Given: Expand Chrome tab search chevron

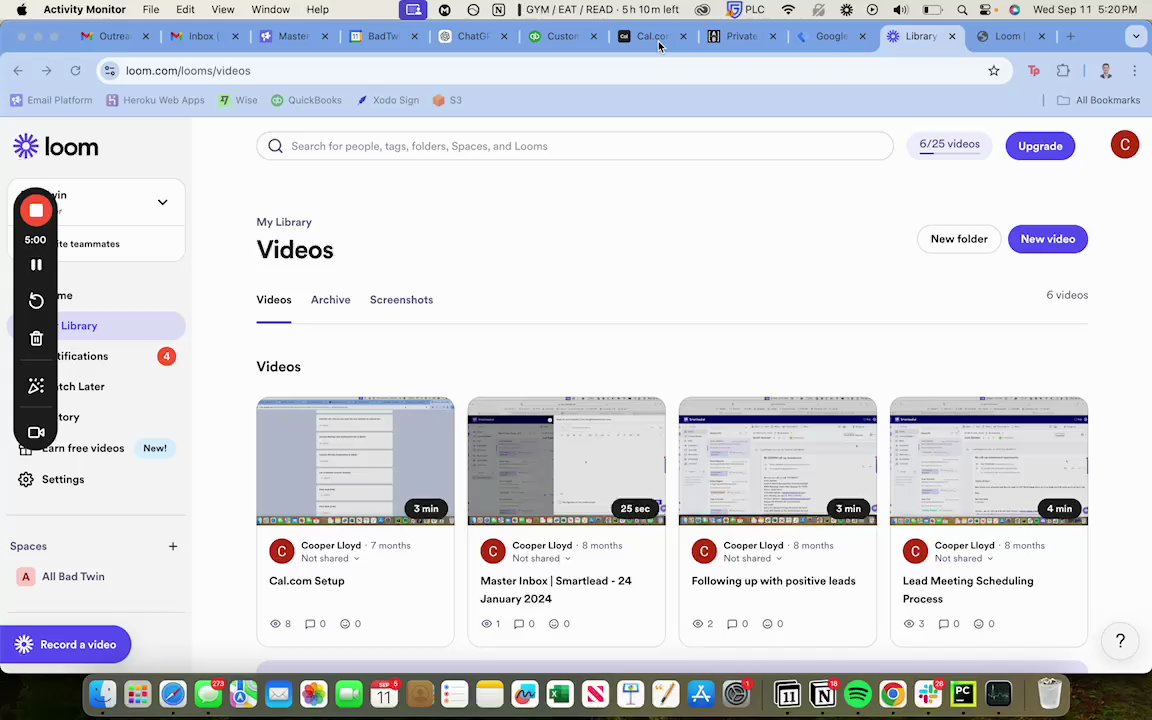Looking at the screenshot, I should (1136, 36).
